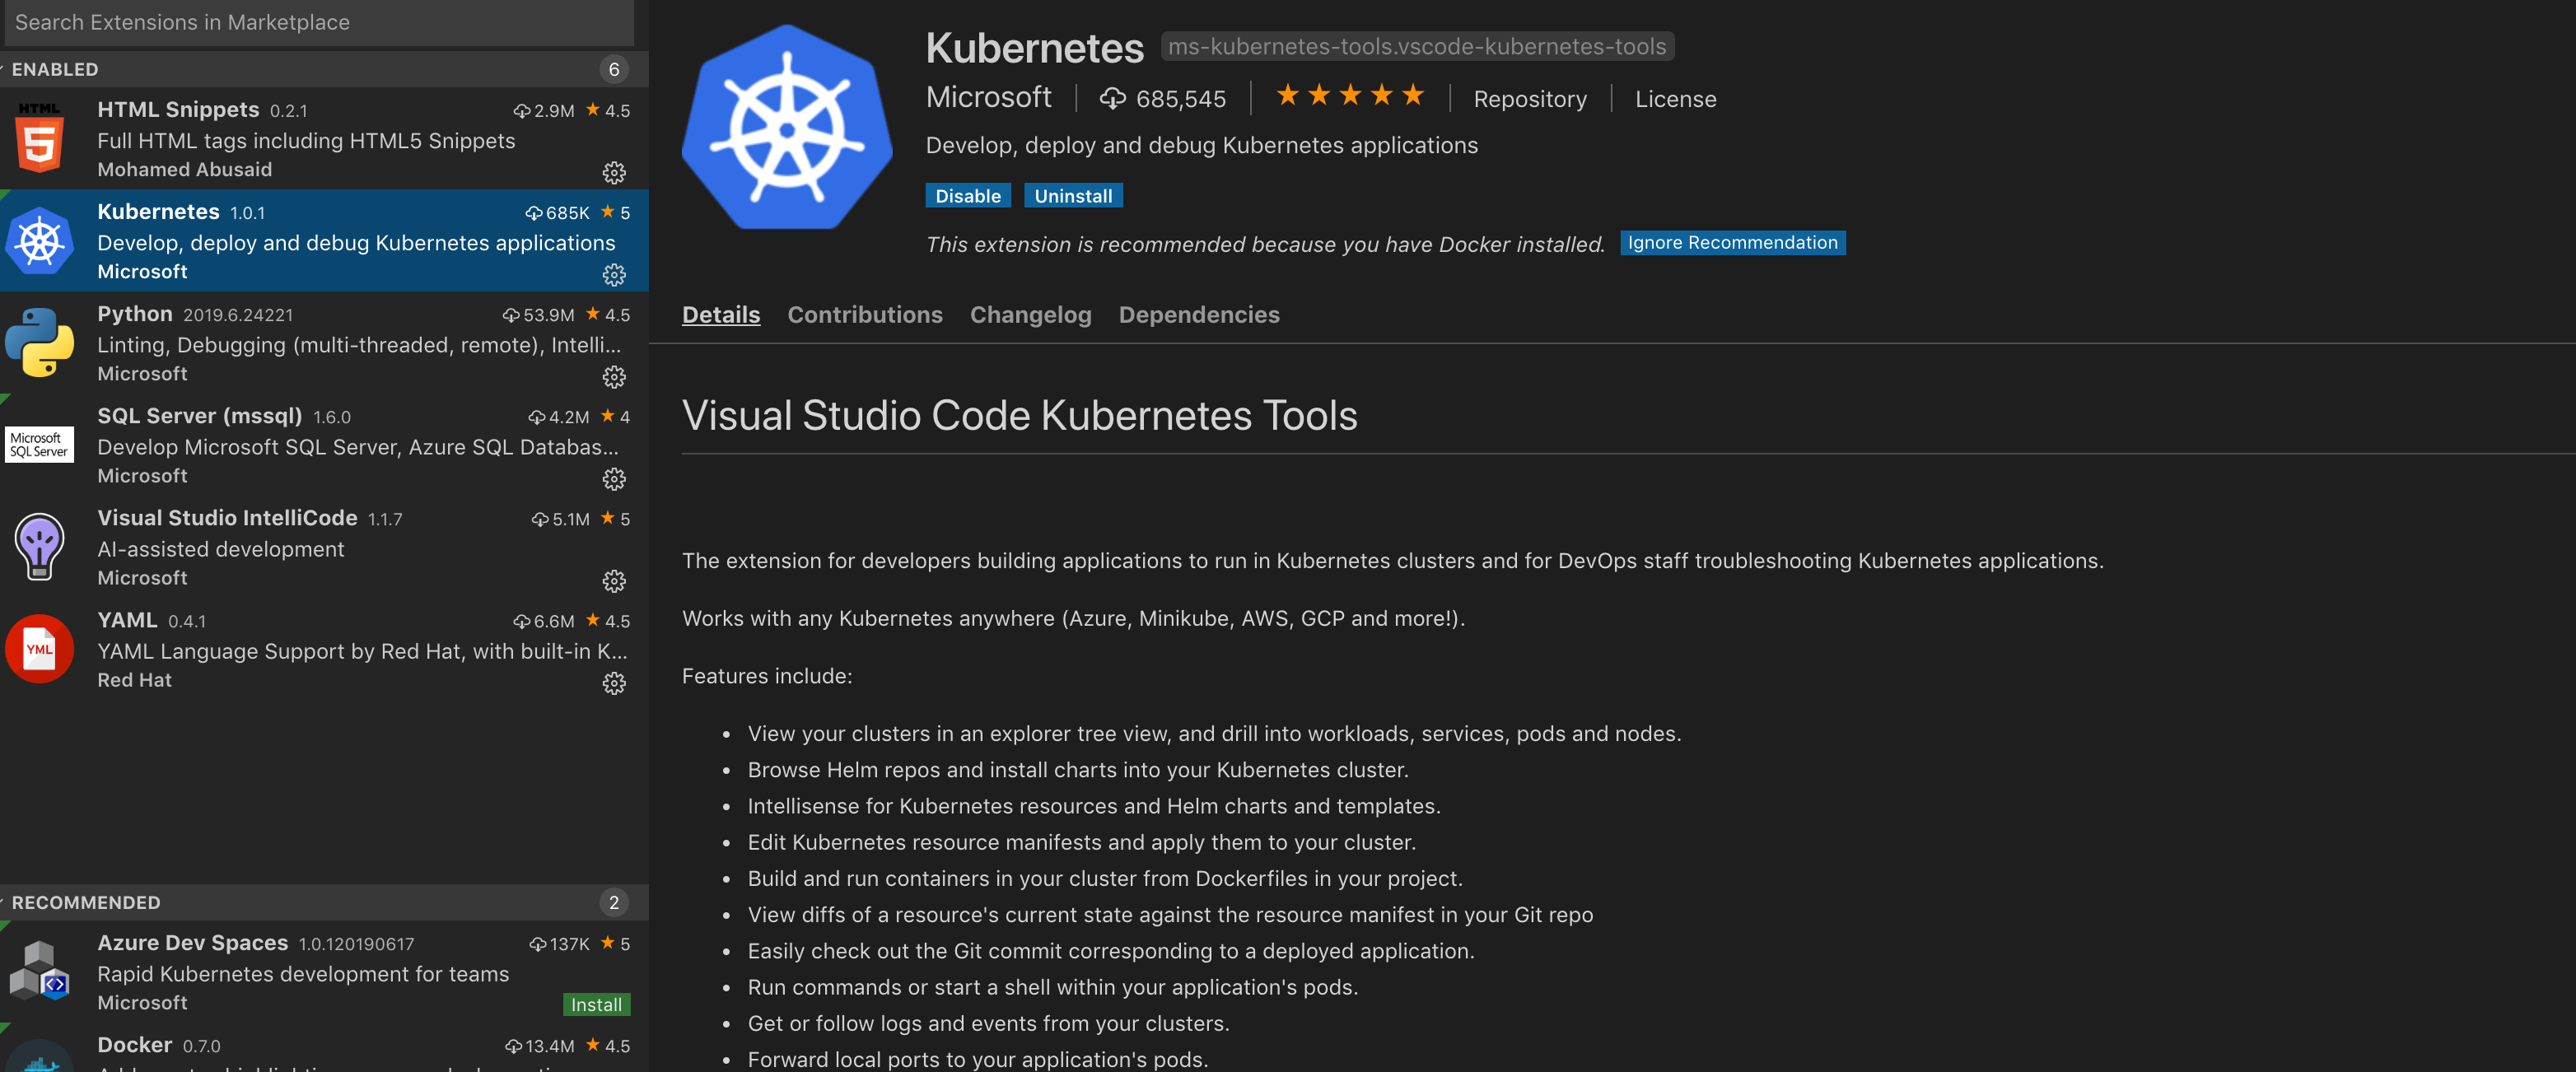The image size is (2576, 1072).
Task: Disable the Kubernetes extension
Action: [x=967, y=196]
